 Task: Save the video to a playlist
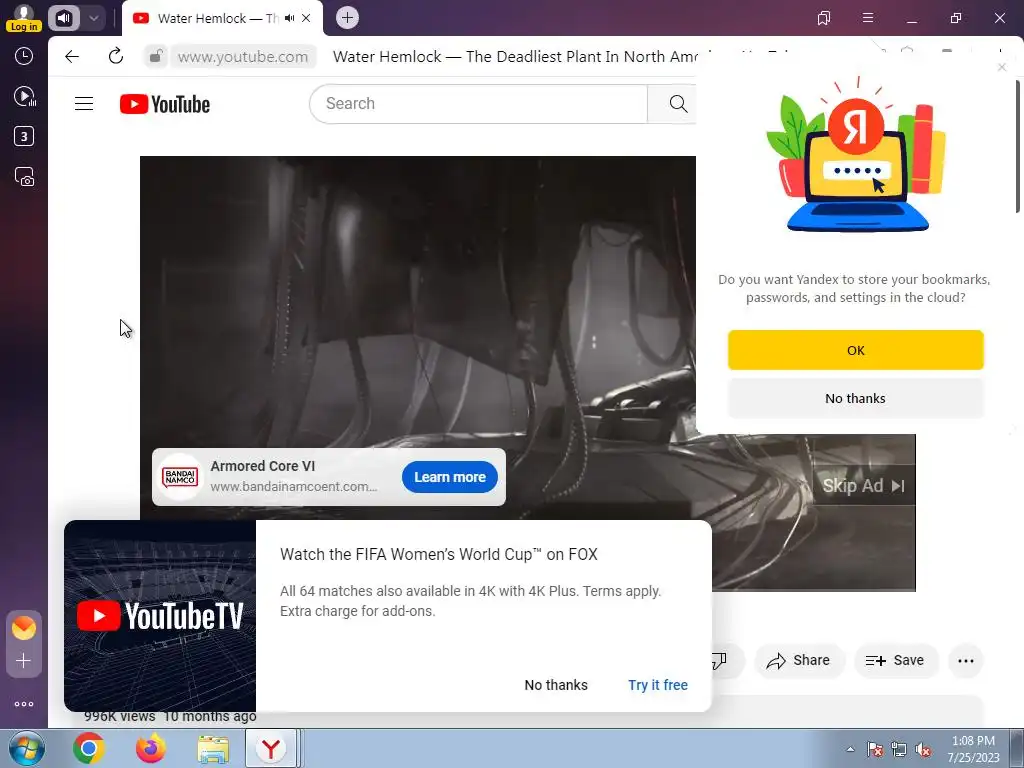pos(895,660)
